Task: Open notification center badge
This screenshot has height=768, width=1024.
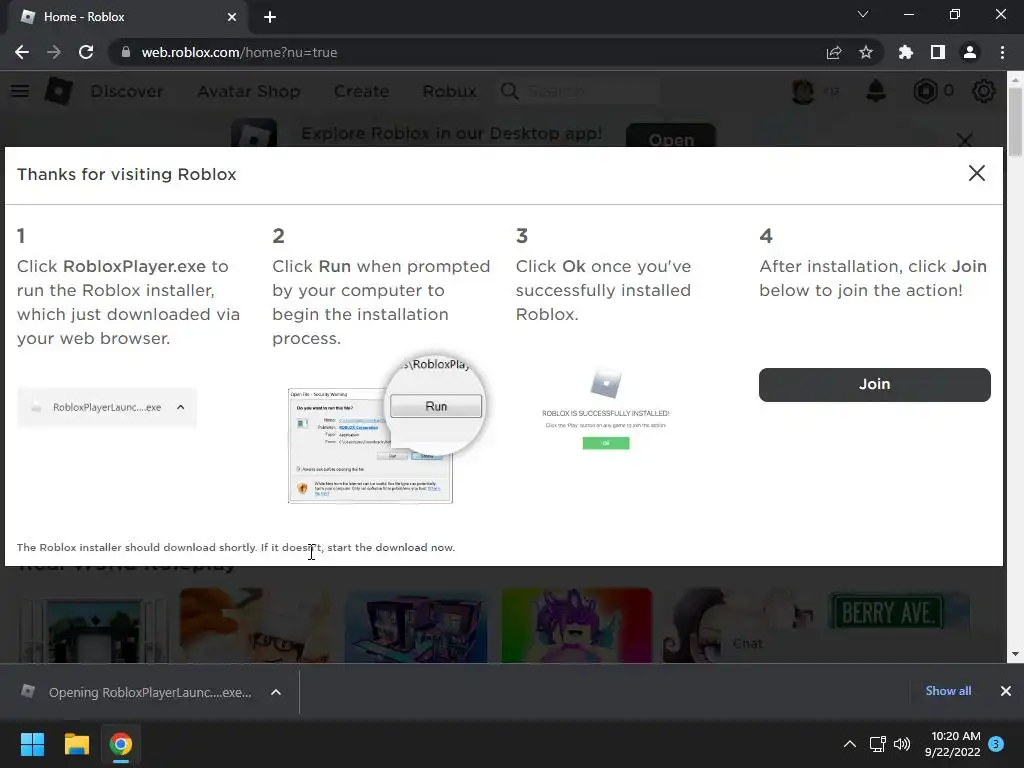Action: coord(996,744)
